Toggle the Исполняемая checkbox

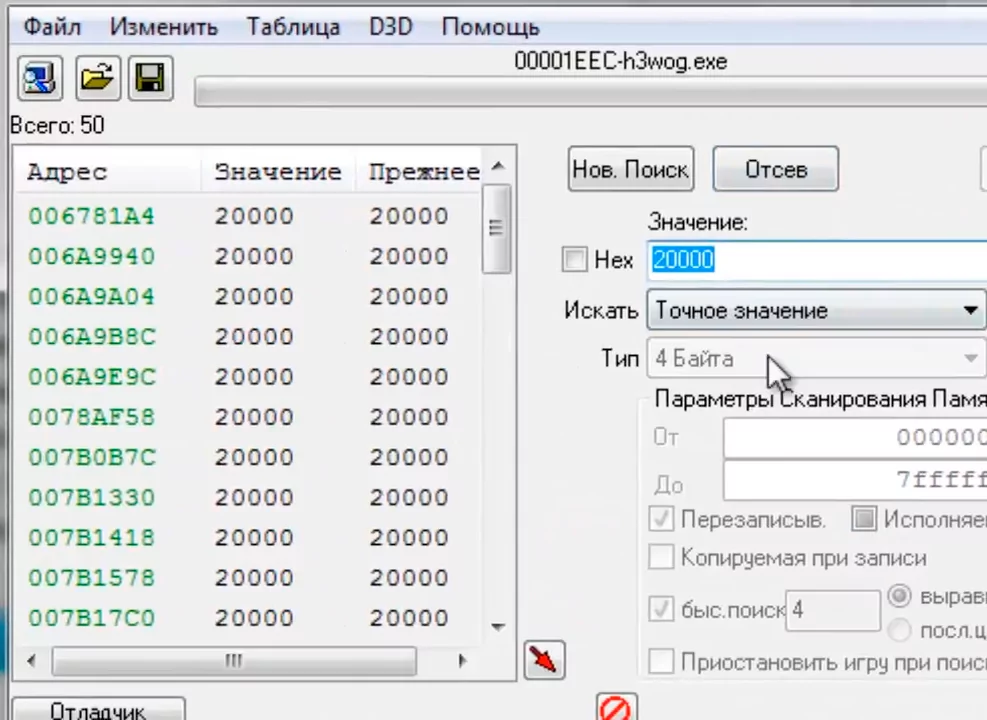tap(864, 519)
